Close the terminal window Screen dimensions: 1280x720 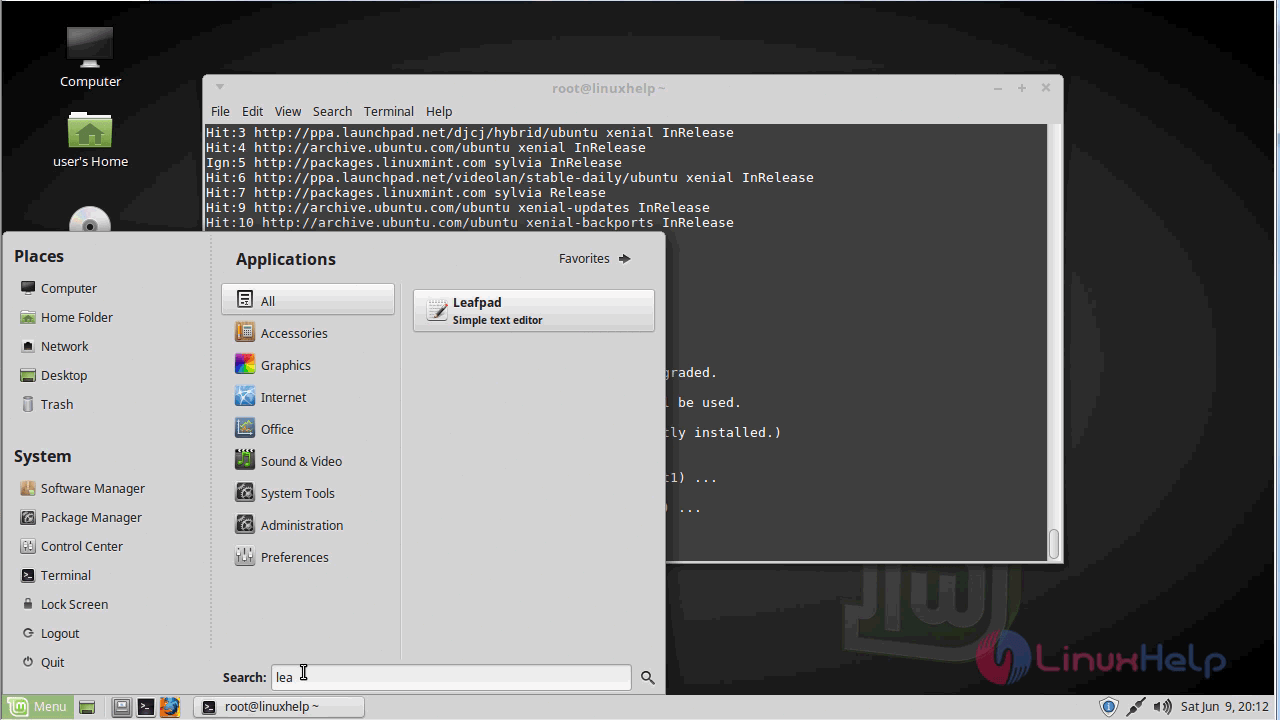pos(1046,88)
